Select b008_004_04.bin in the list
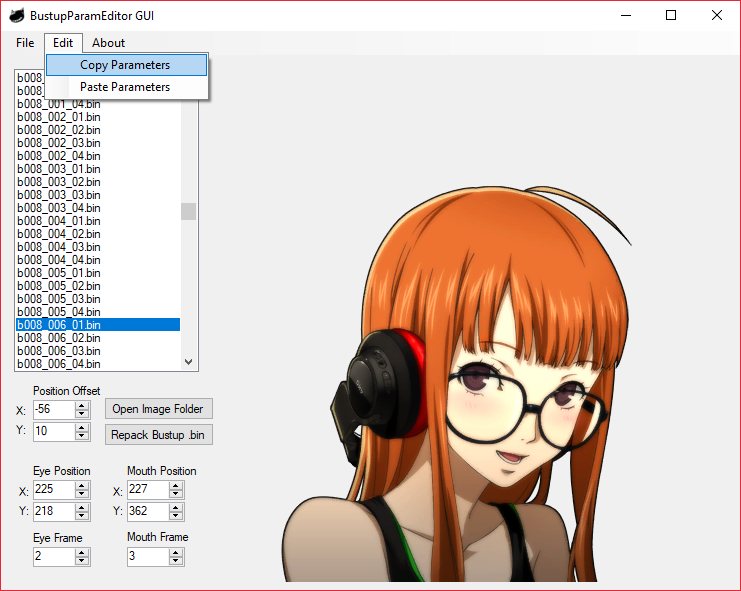This screenshot has width=741, height=591. click(98, 260)
